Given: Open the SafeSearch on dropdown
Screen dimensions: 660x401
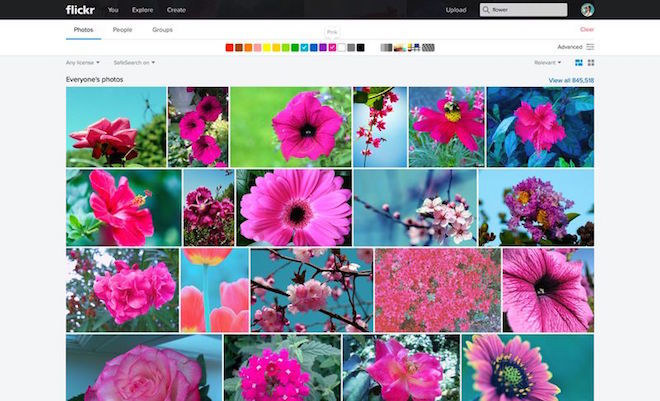Looking at the screenshot, I should point(134,63).
